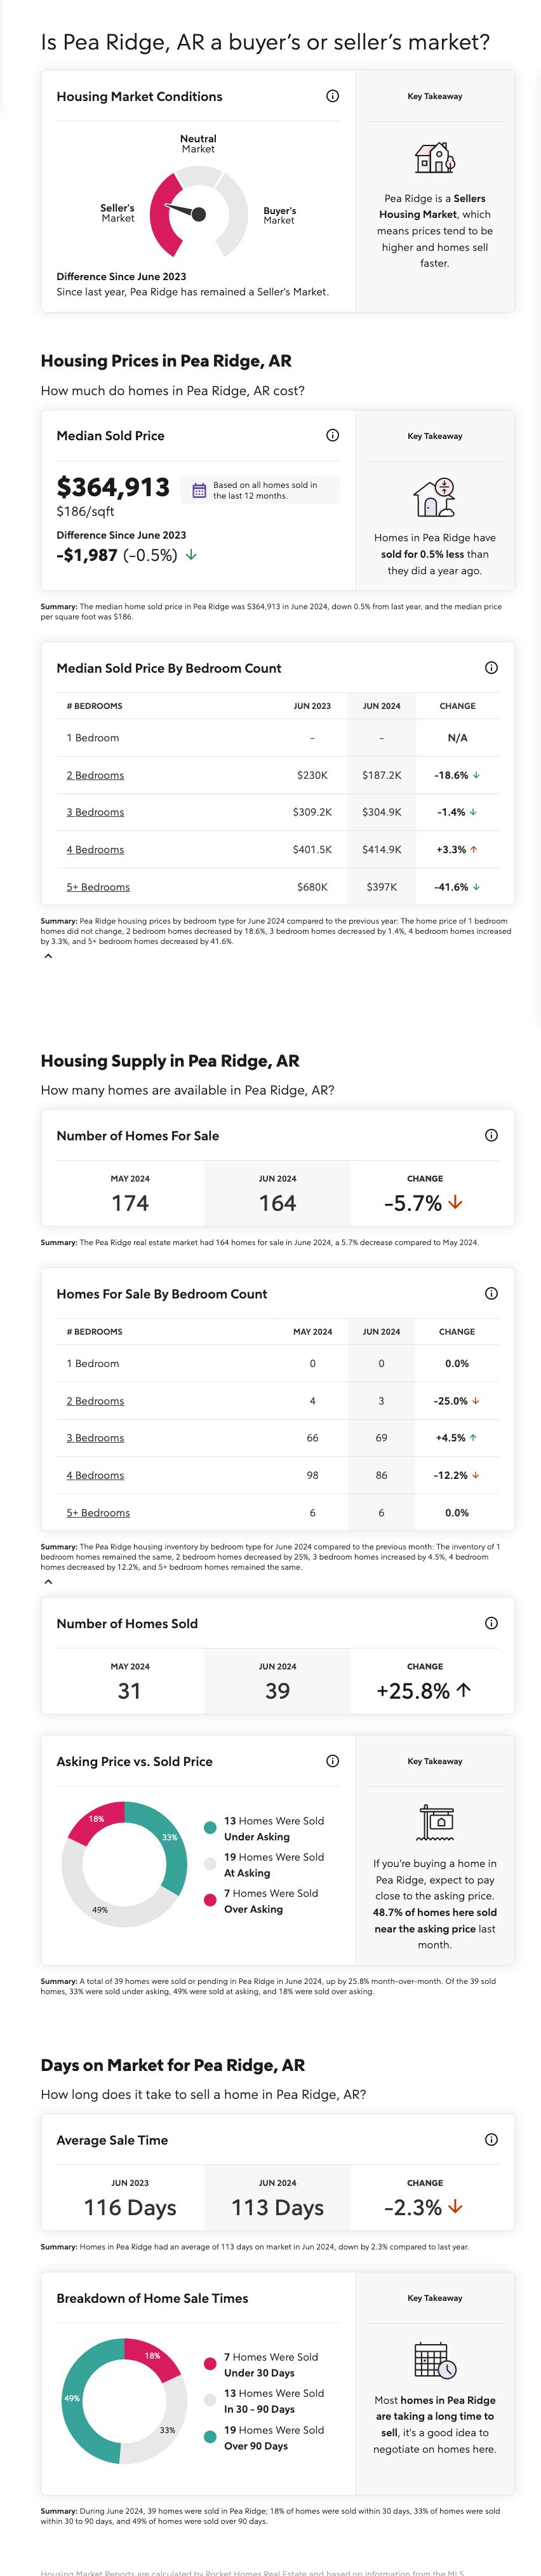Open the Number of Homes For Sale info icon
Image resolution: width=541 pixels, height=2576 pixels.
(491, 1135)
